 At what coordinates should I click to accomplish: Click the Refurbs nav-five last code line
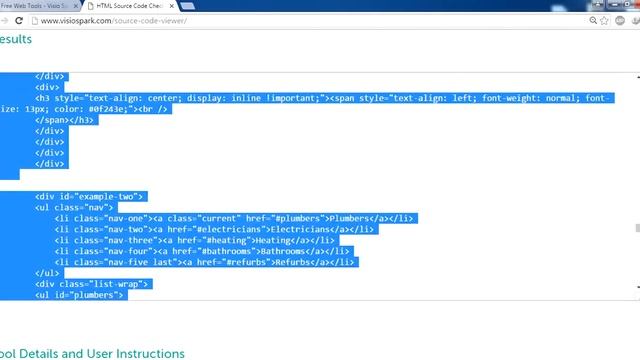pyautogui.click(x=204, y=262)
